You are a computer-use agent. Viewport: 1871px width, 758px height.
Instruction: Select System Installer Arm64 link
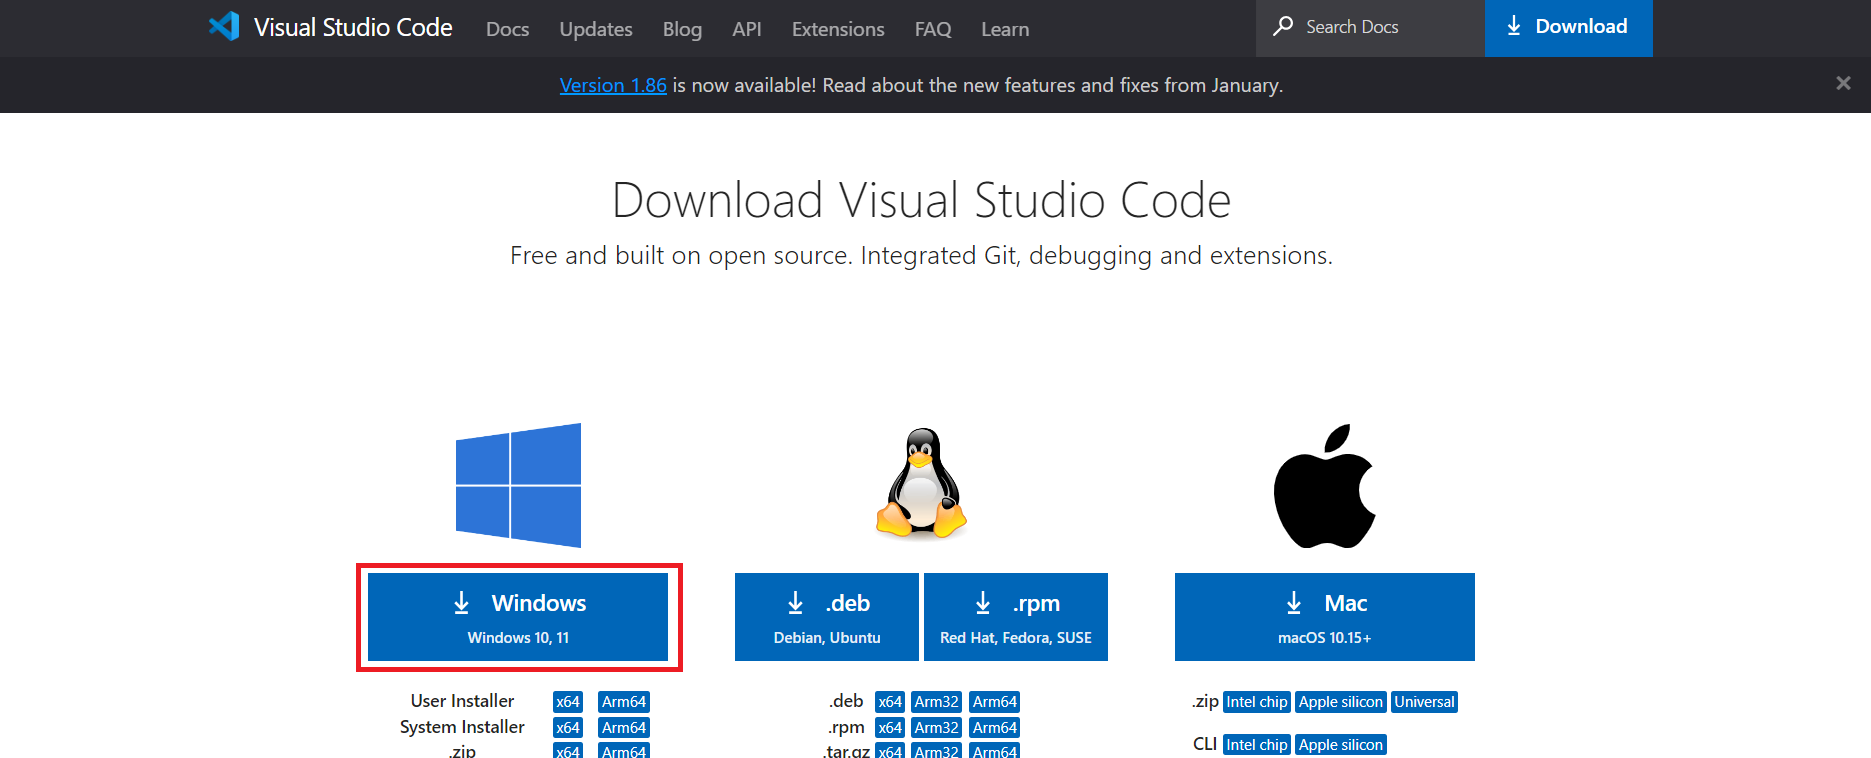(624, 728)
